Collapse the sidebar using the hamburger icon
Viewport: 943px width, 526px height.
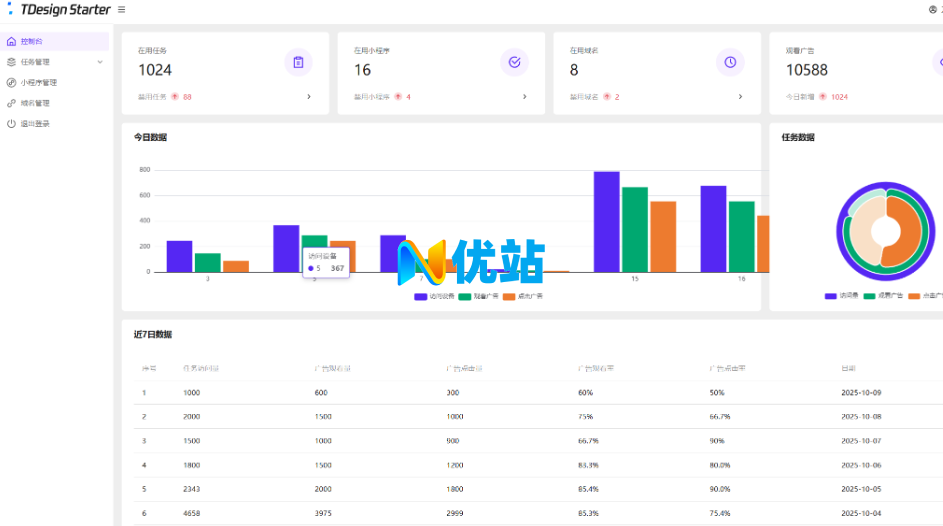pos(122,10)
